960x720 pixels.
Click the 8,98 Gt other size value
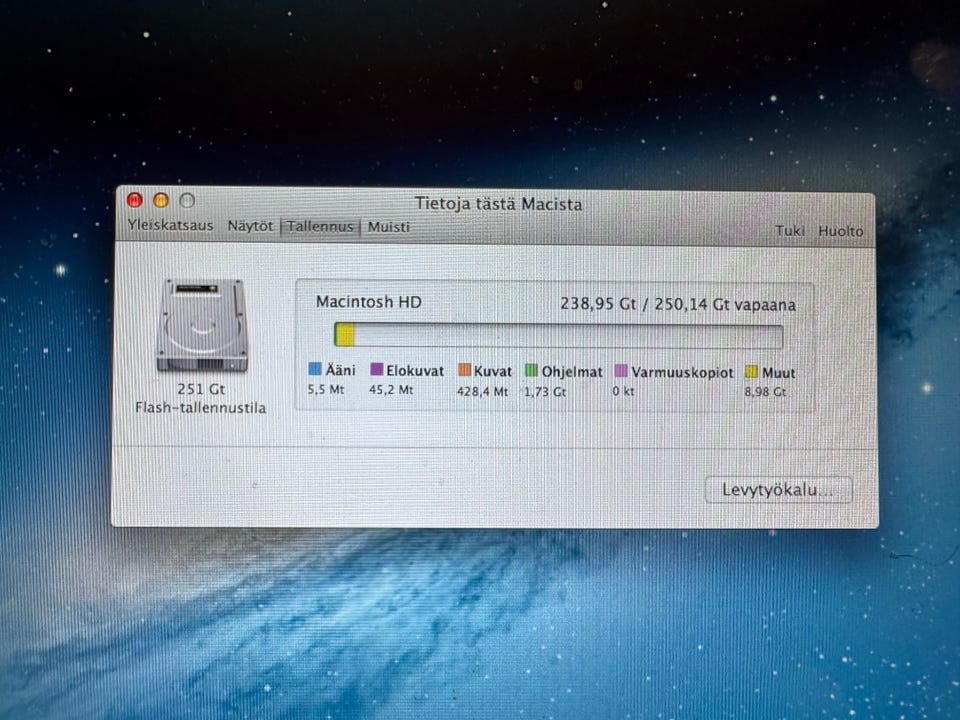[765, 392]
